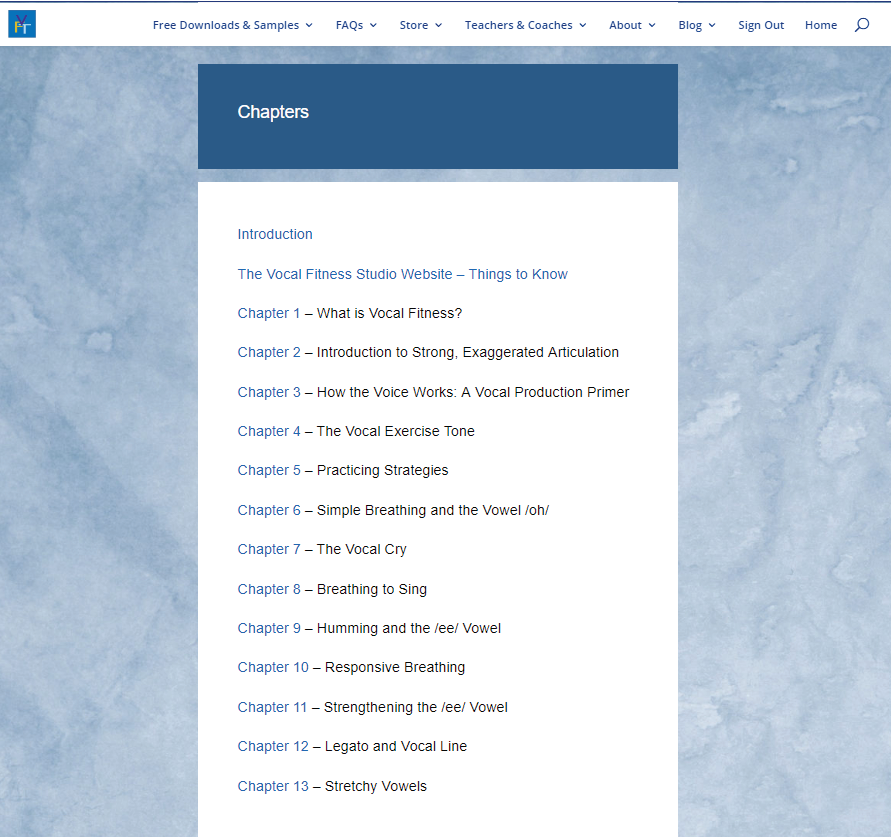Viewport: 892px width, 837px height.
Task: Open the Introduction link
Action: (275, 234)
